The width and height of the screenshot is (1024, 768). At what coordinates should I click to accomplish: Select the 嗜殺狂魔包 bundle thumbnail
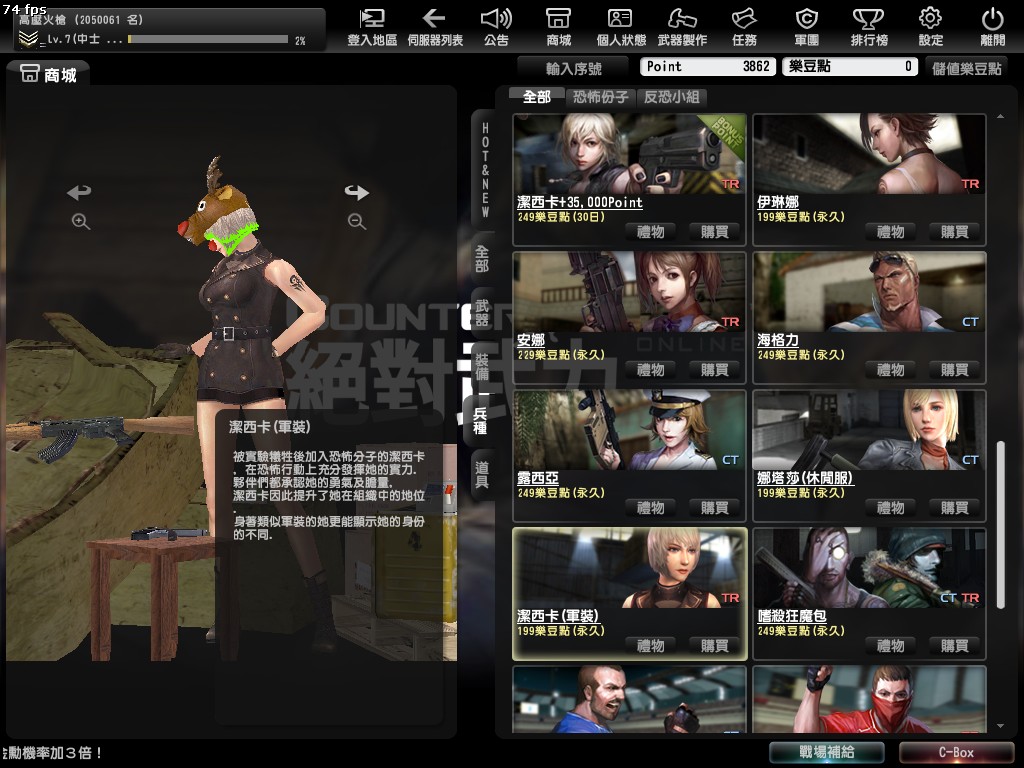869,568
